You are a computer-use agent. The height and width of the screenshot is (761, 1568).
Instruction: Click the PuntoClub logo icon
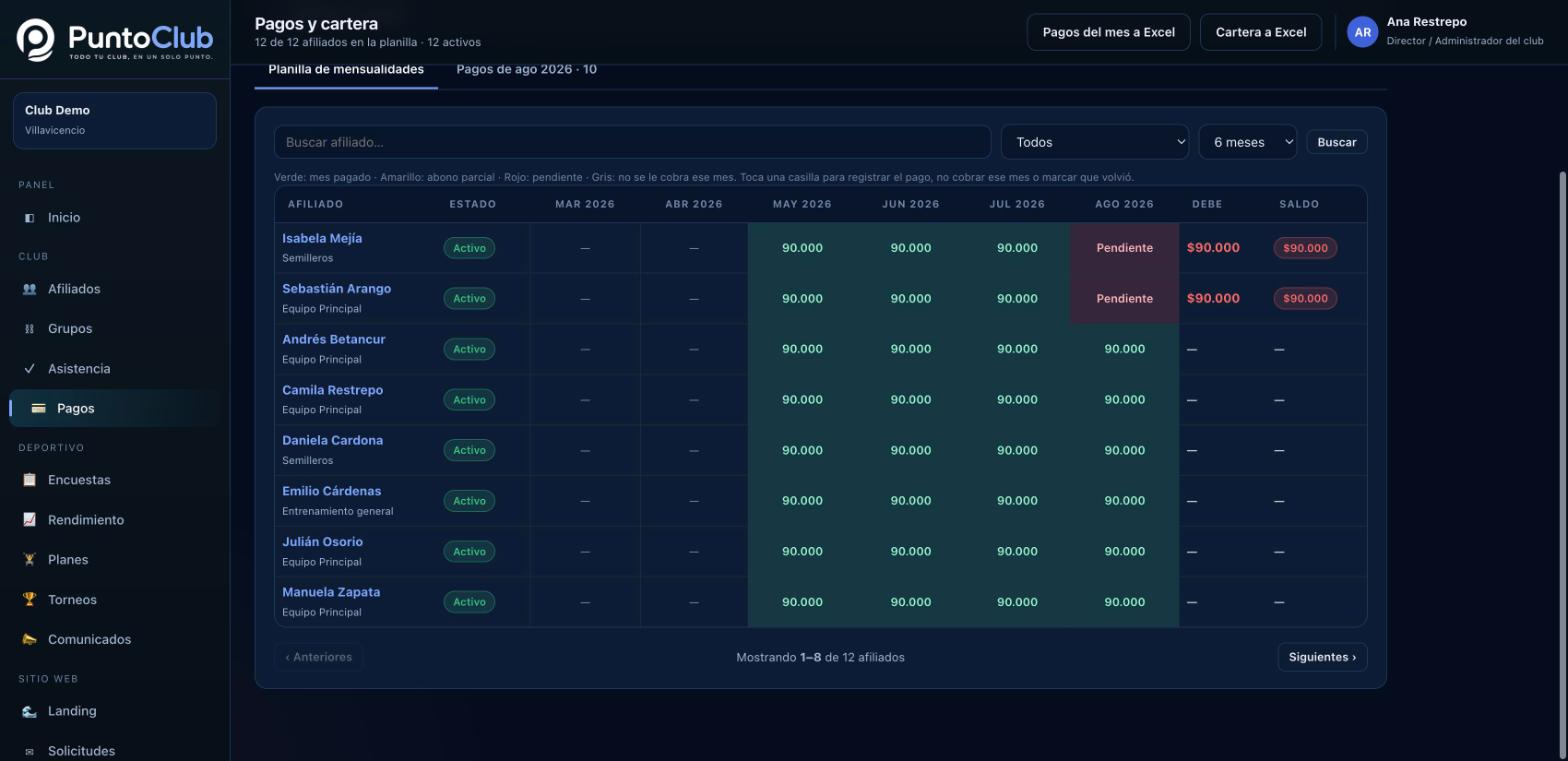pyautogui.click(x=36, y=40)
